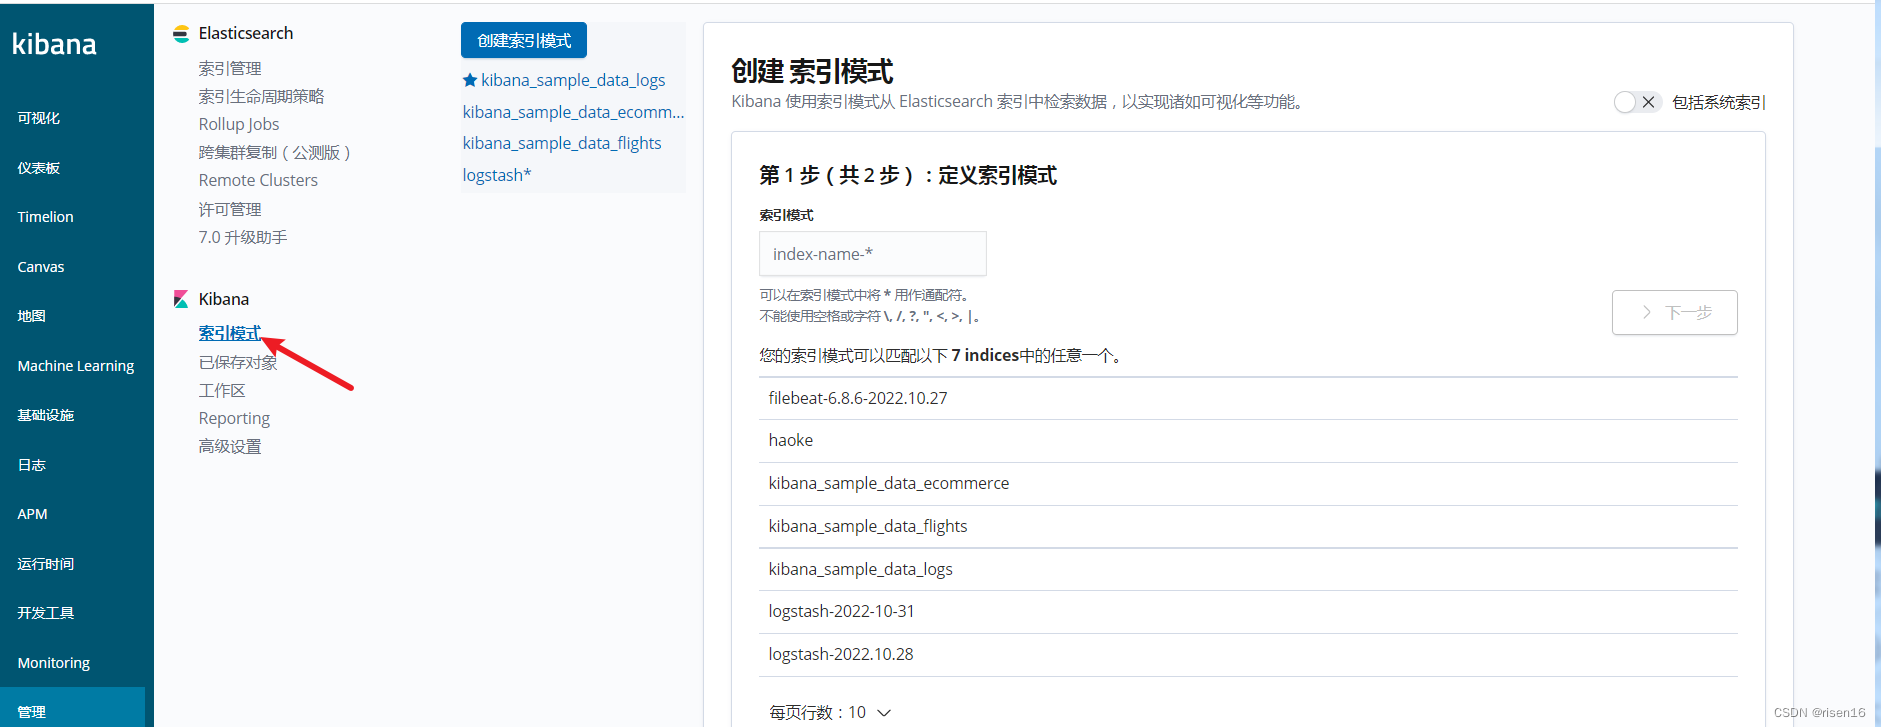Select kibana_sample_data_ecomm... index pattern link

pos(573,112)
